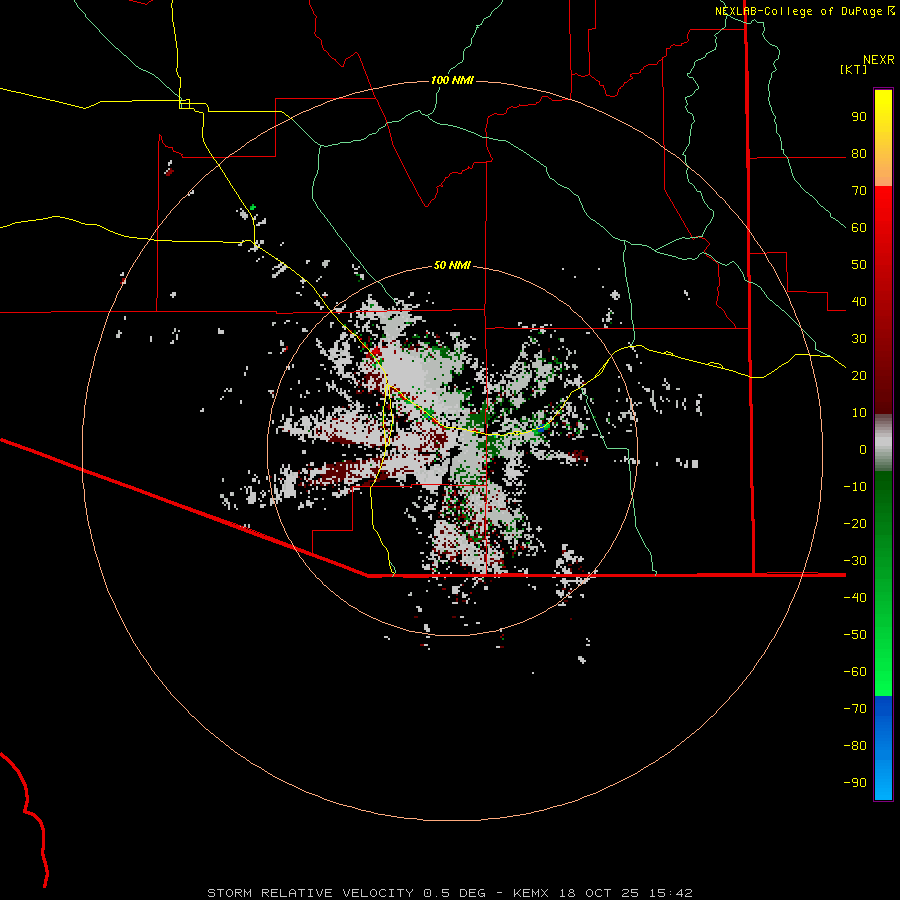
Task: Click the '-30' value on the velocity scale
Action: (x=855, y=561)
